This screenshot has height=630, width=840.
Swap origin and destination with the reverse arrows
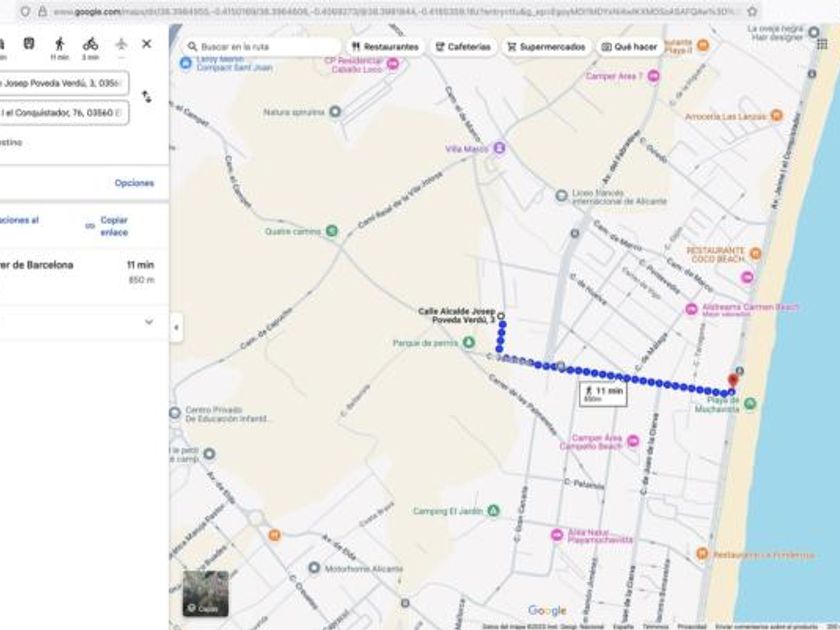tap(146, 96)
